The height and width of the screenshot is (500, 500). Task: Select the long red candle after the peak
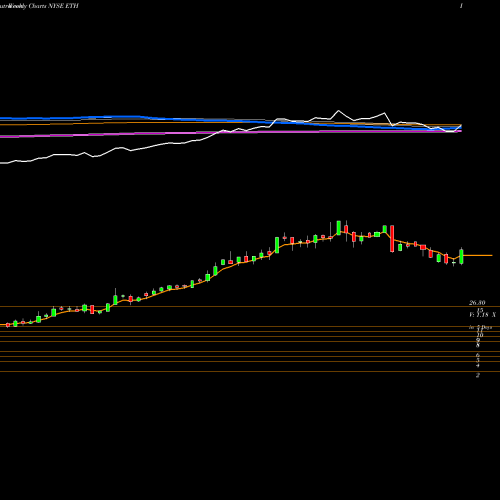point(392,239)
